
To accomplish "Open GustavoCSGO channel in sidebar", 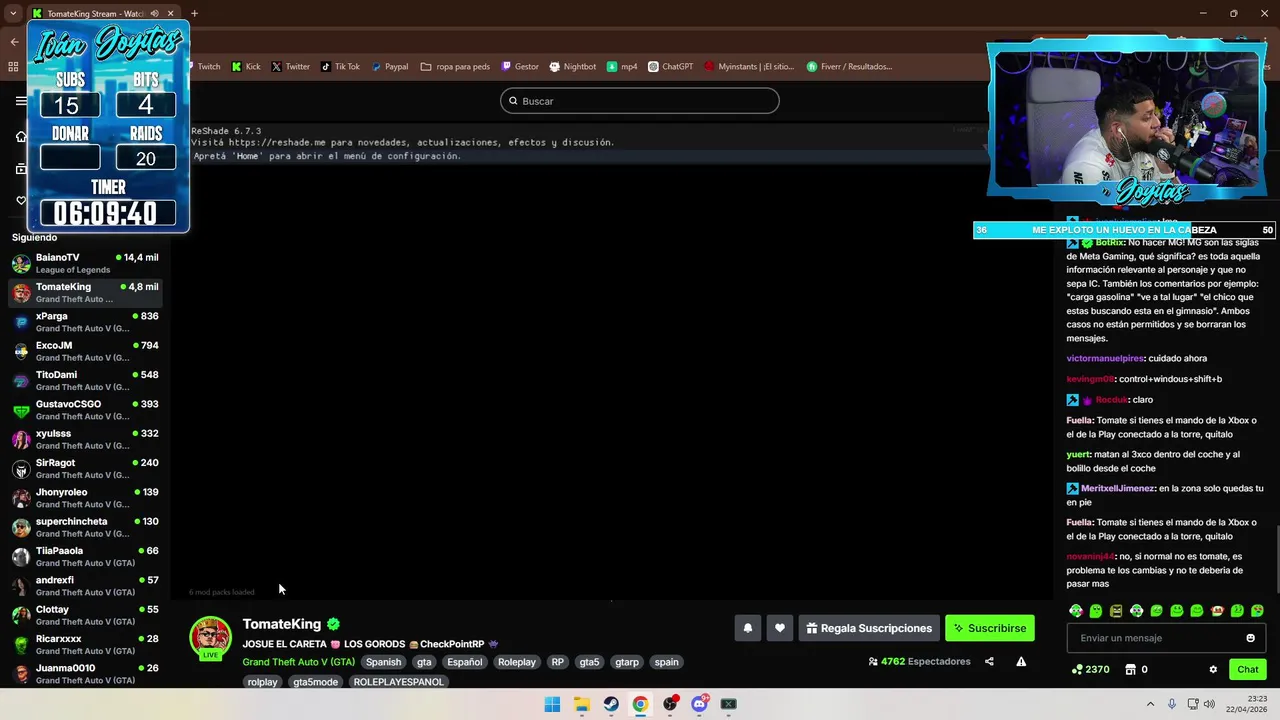I will coord(85,410).
